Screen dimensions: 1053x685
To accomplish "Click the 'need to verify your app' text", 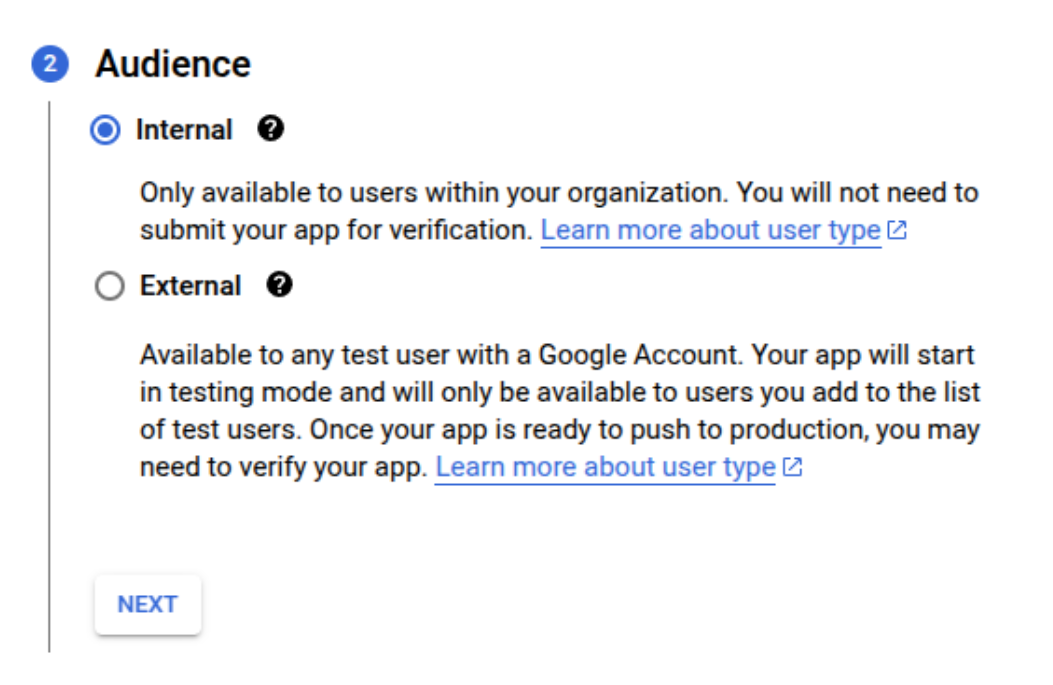I will (283, 467).
